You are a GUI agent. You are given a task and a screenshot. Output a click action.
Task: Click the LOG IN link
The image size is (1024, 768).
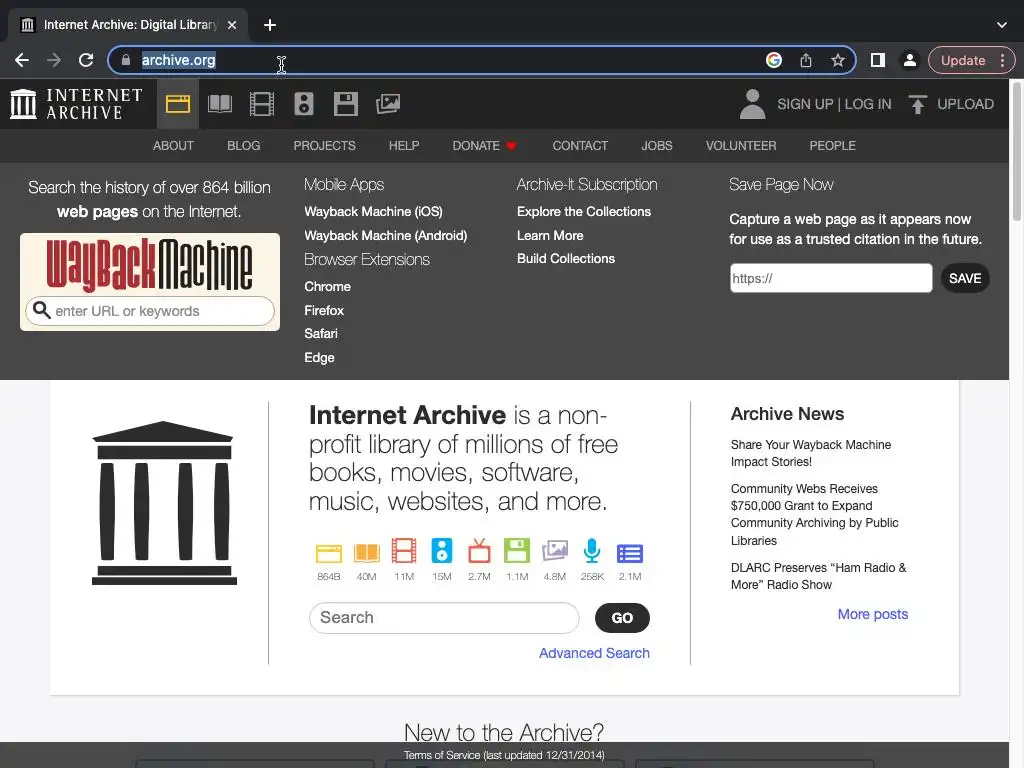click(x=867, y=104)
